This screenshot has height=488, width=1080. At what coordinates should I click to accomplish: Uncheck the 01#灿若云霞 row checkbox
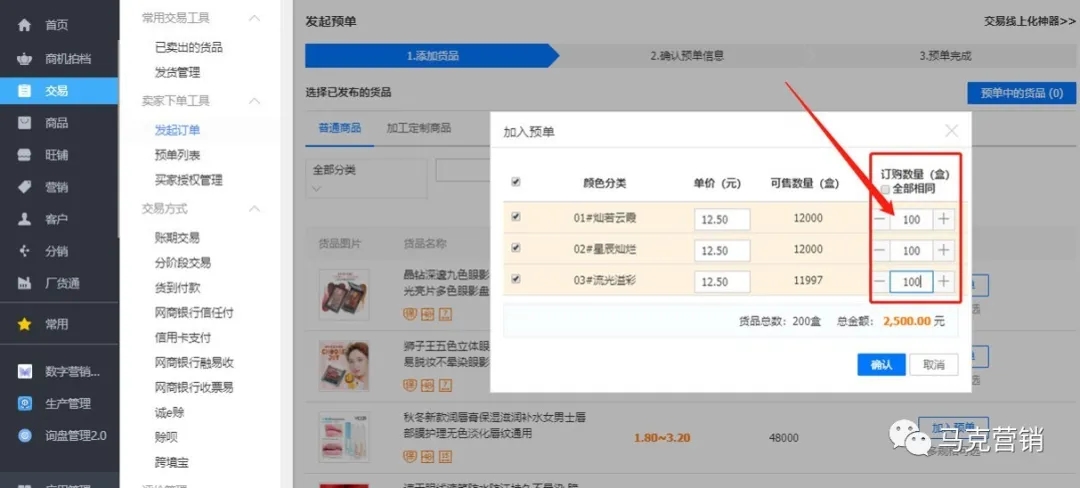tap(516, 217)
